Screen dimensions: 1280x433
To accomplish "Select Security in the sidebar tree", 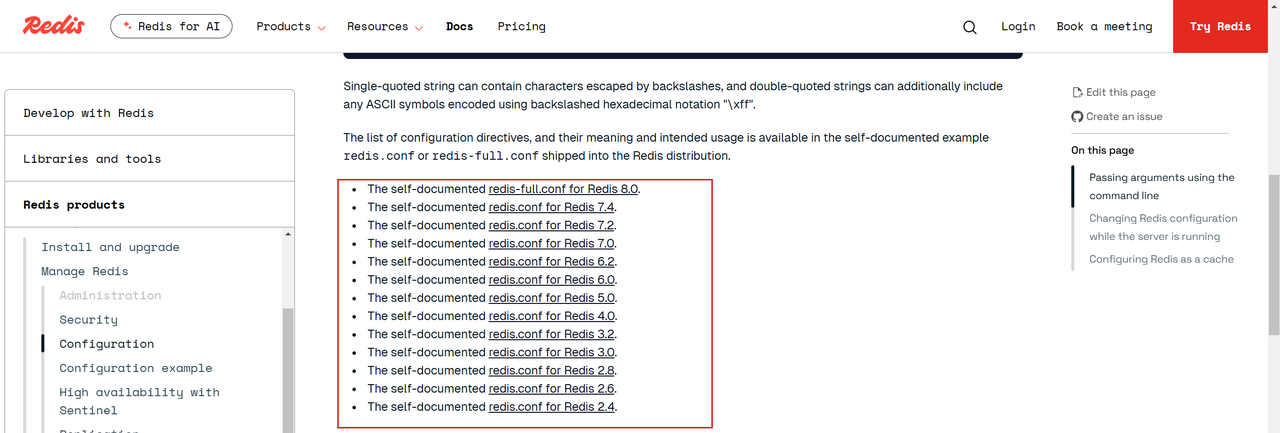I will tap(88, 320).
